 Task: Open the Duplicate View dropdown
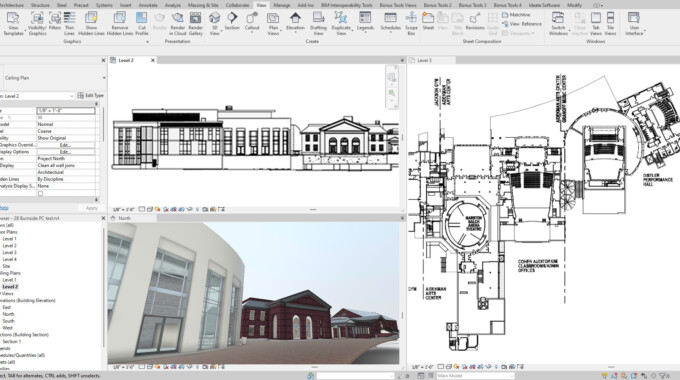coord(341,23)
